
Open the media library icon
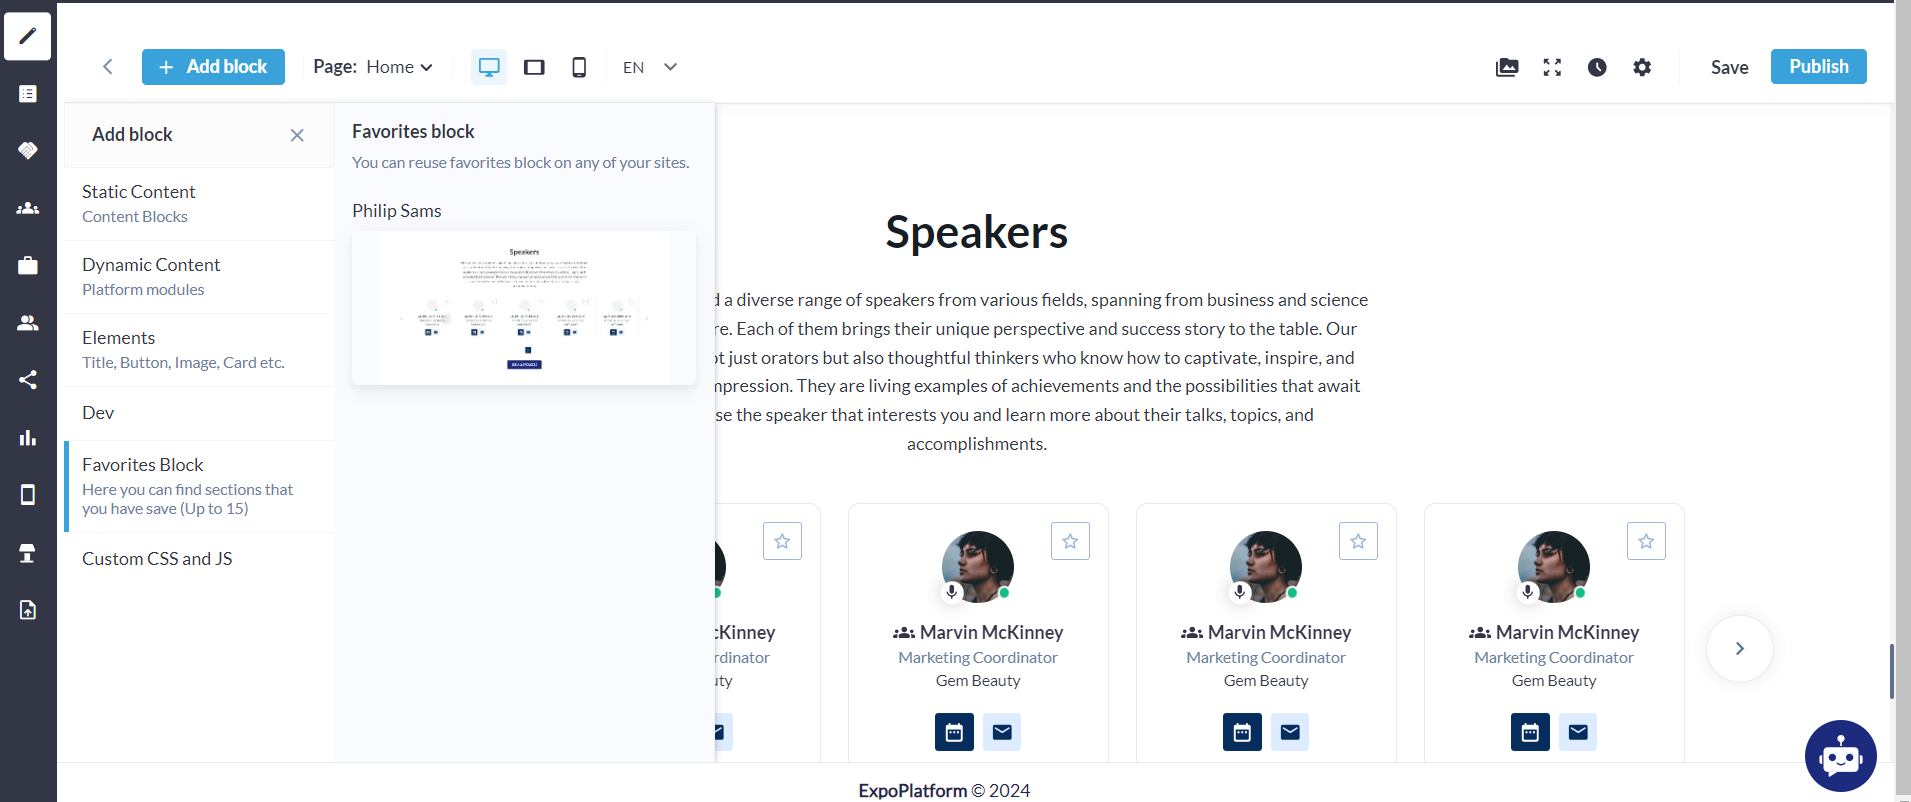point(1507,67)
